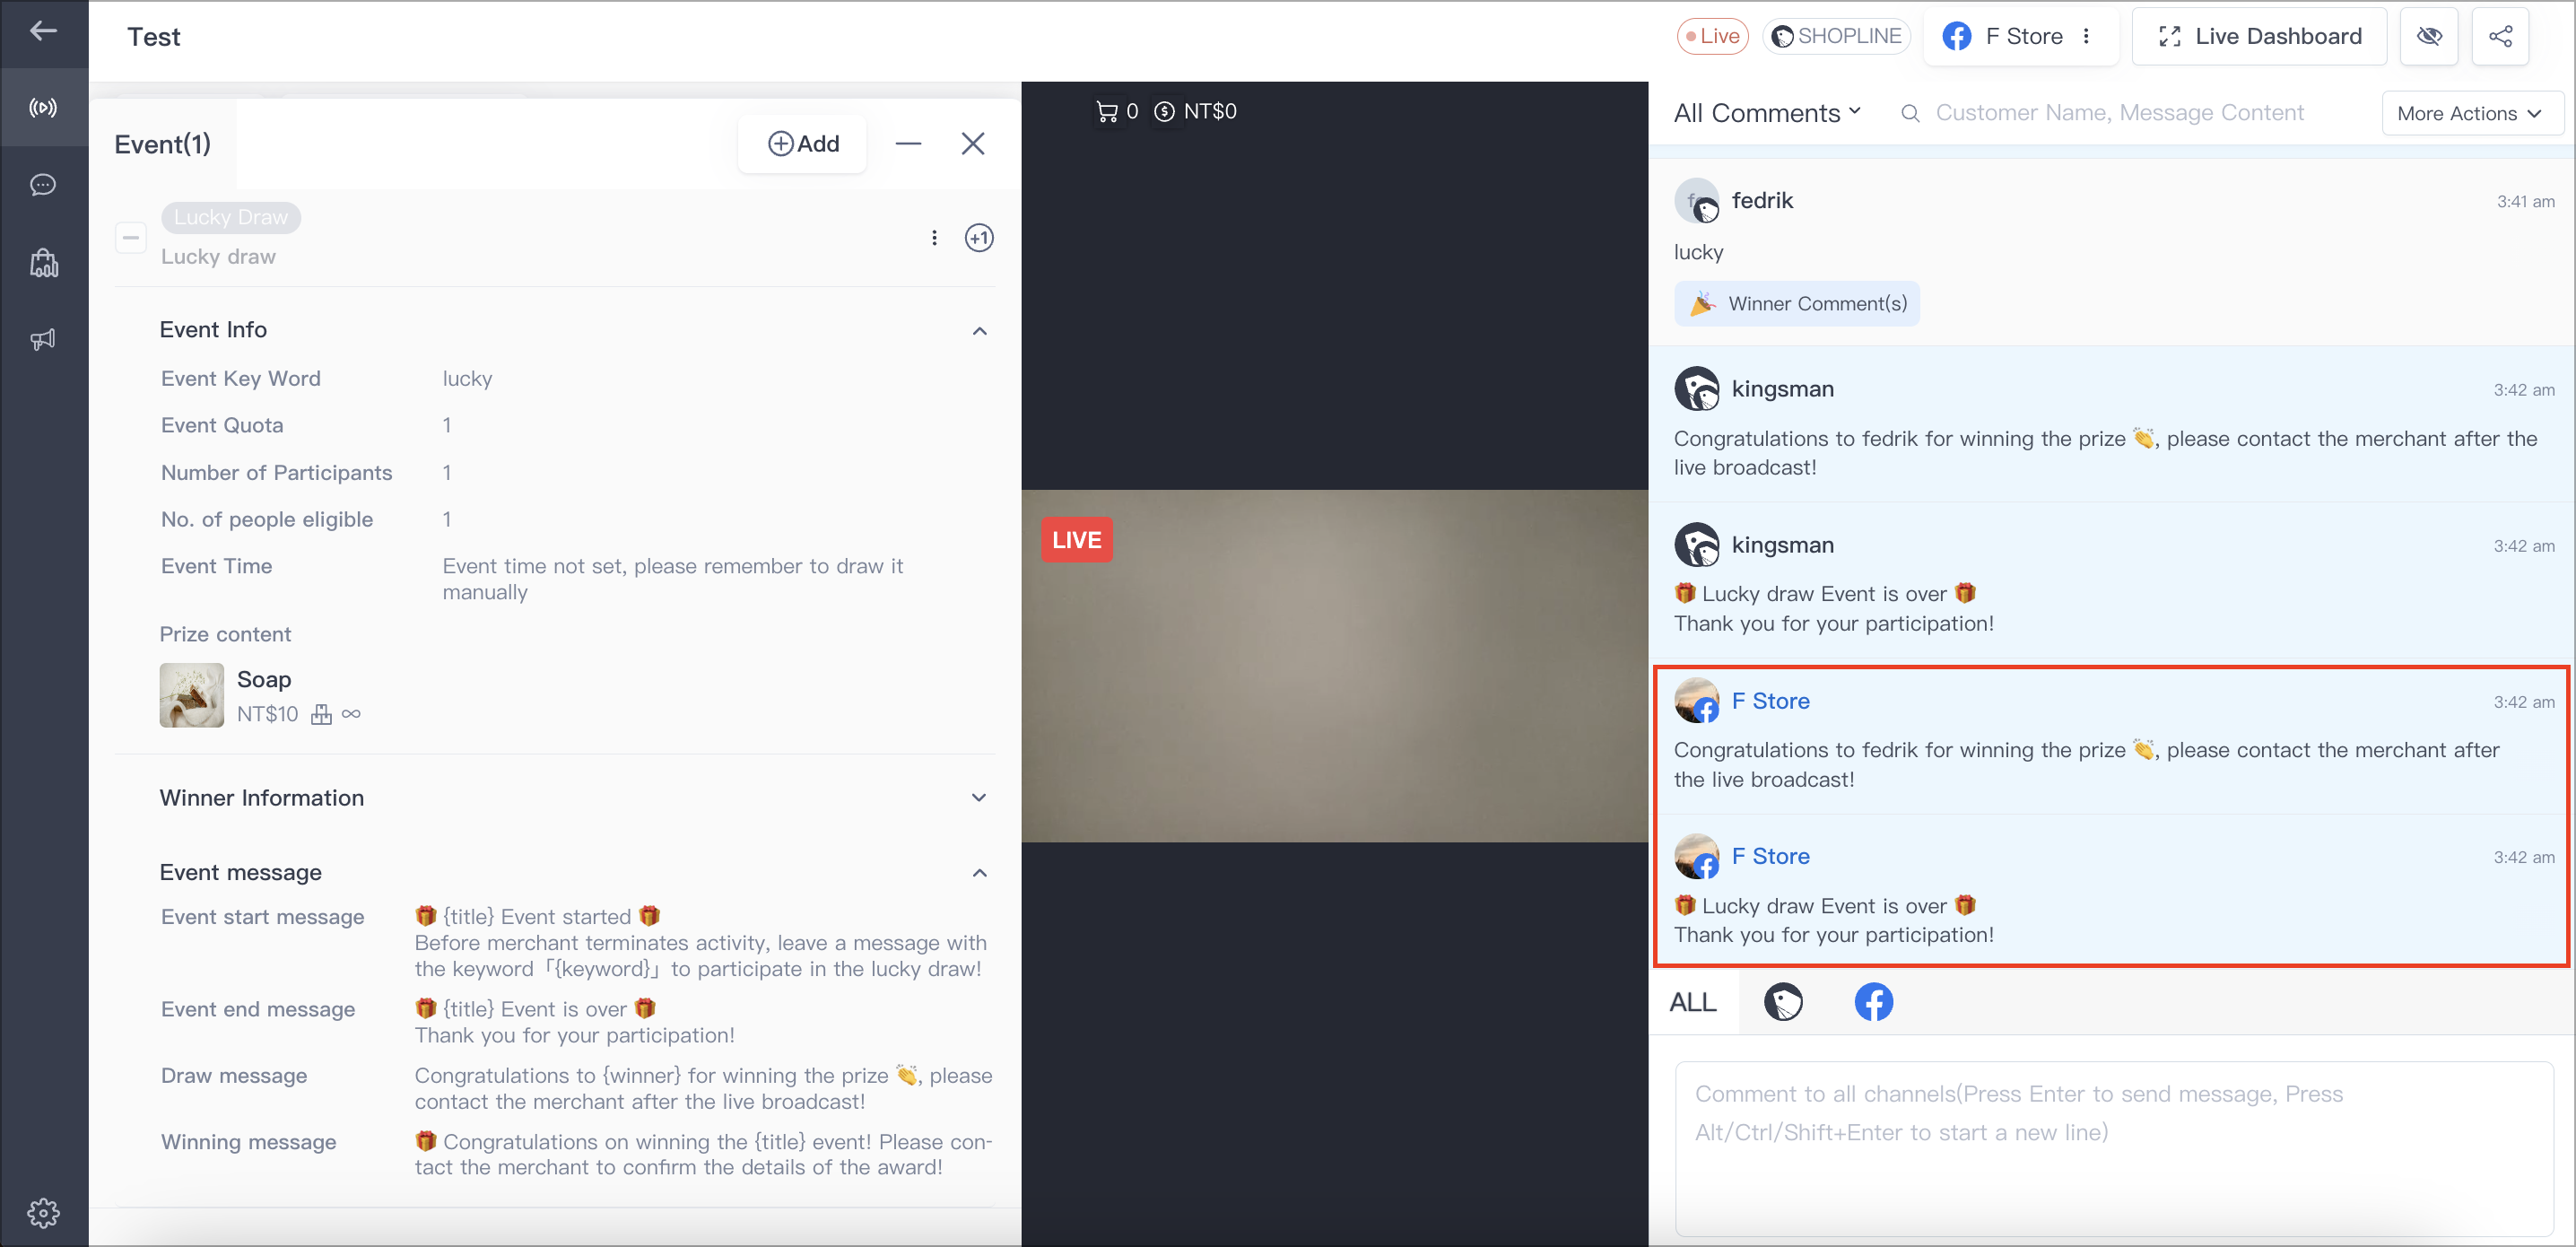Open the store products sidebar icon
Screen dimensions: 2576x1247
pos(43,263)
